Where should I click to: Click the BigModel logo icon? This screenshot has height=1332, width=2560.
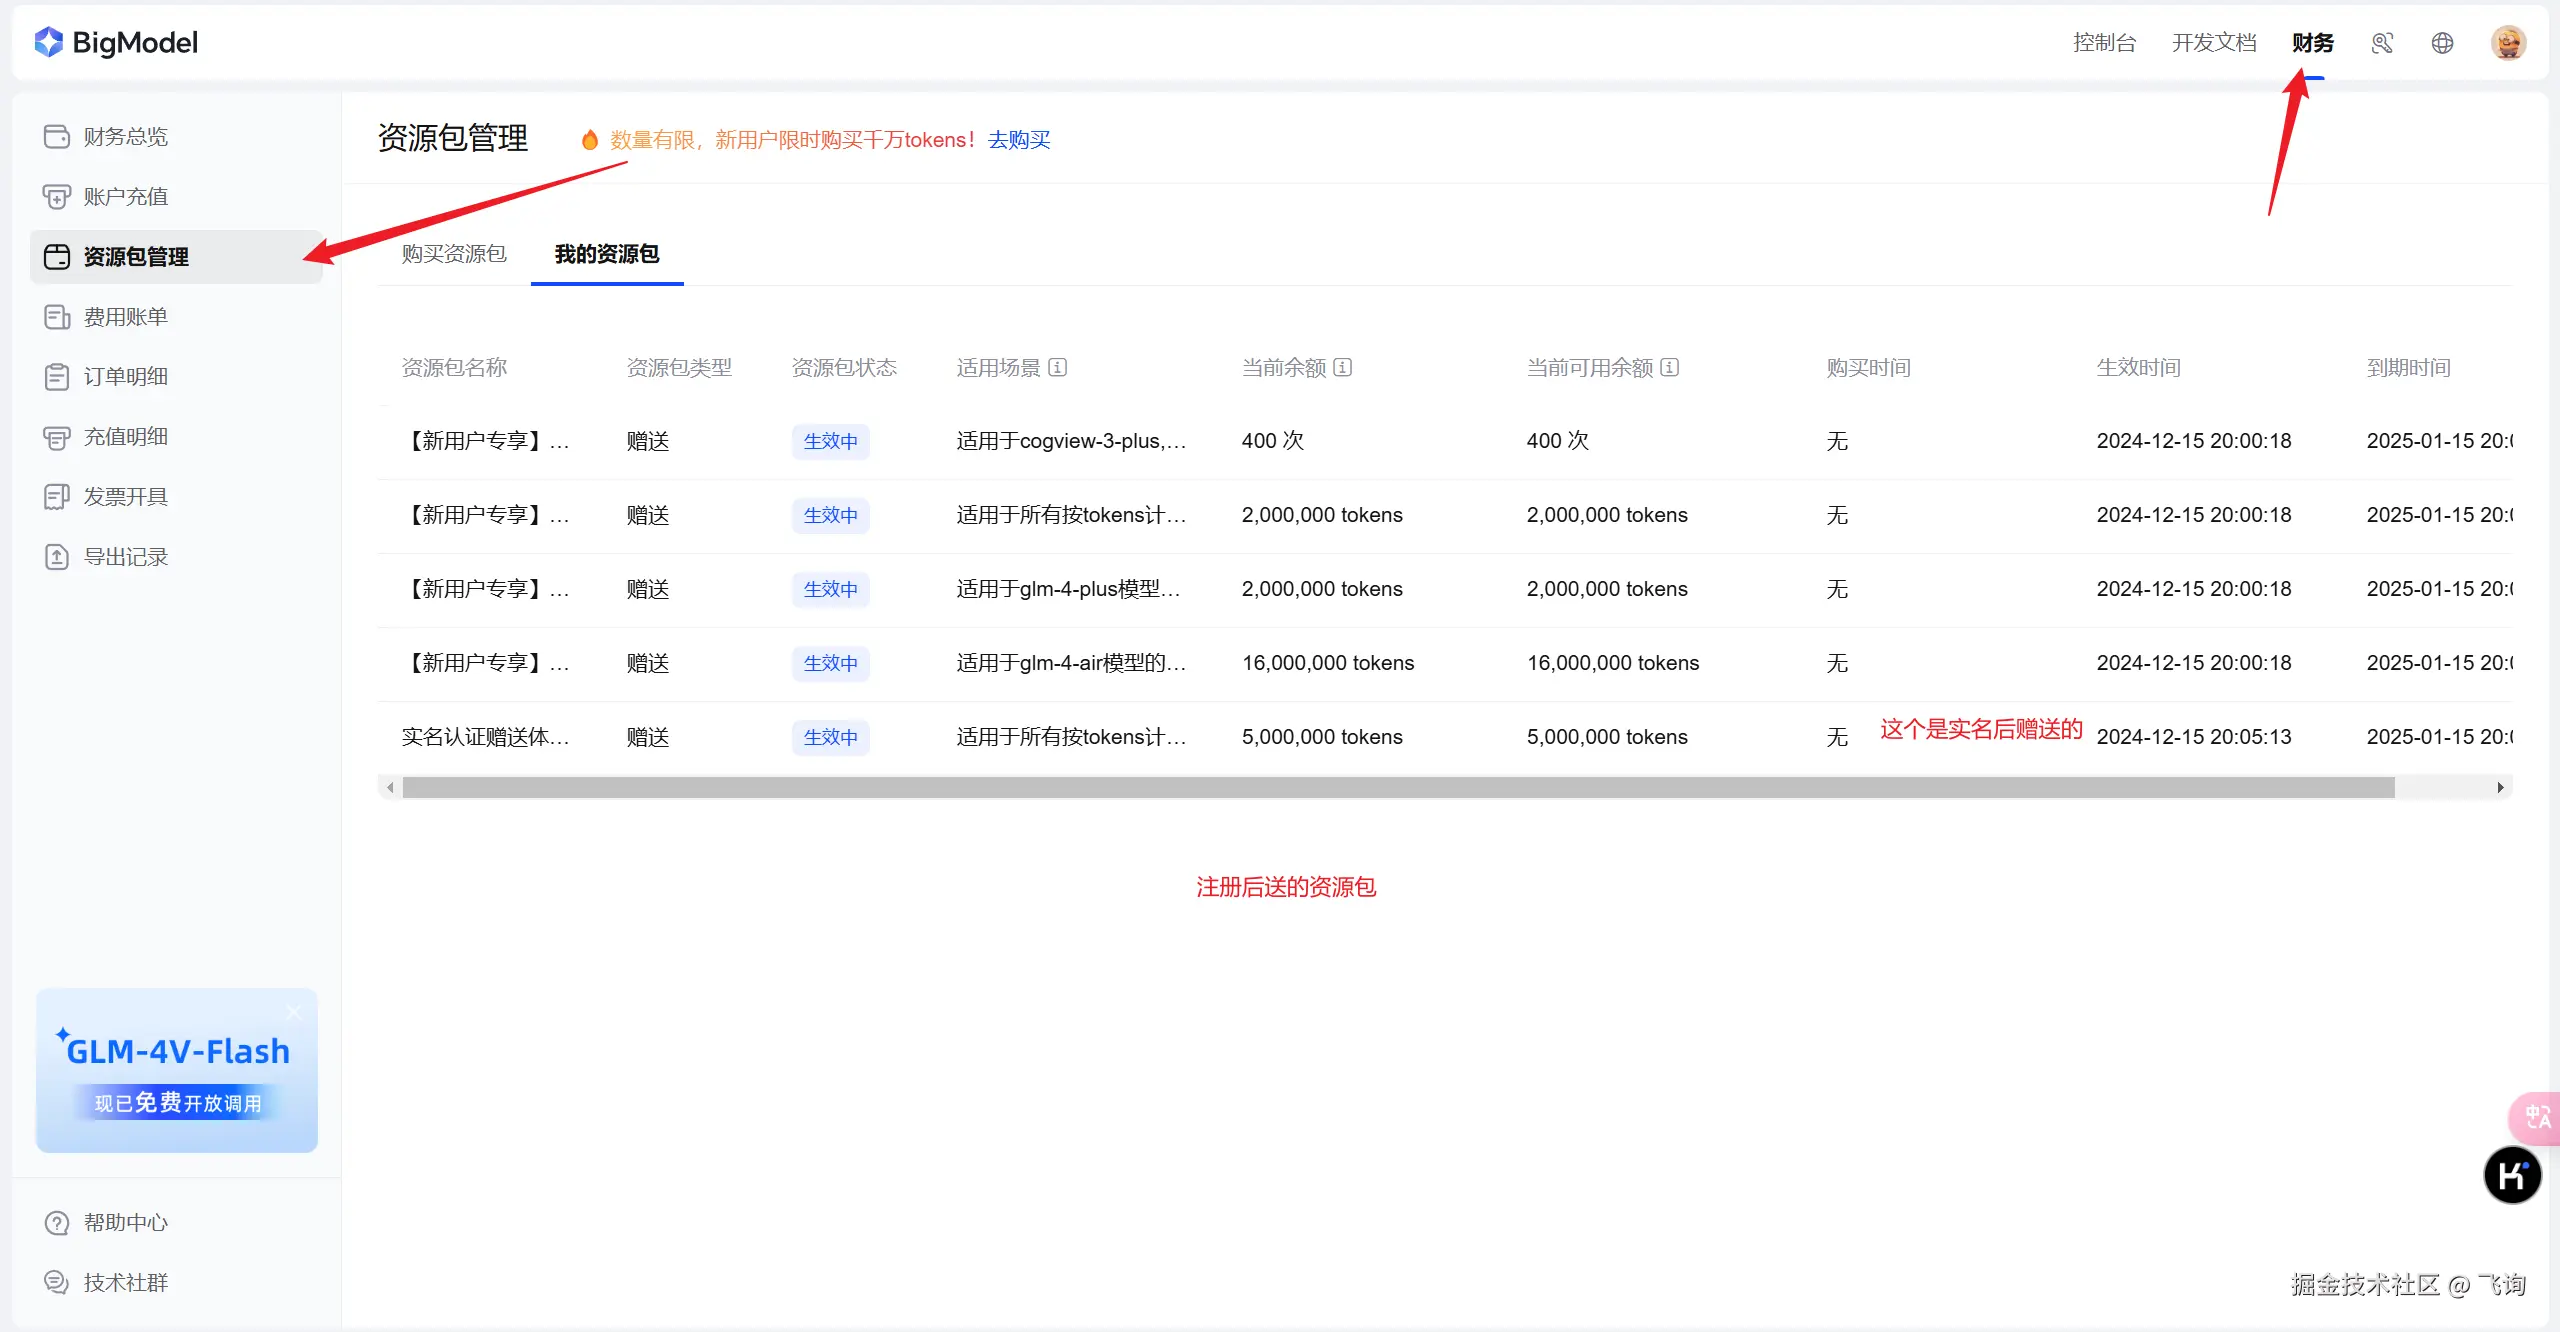(x=48, y=42)
